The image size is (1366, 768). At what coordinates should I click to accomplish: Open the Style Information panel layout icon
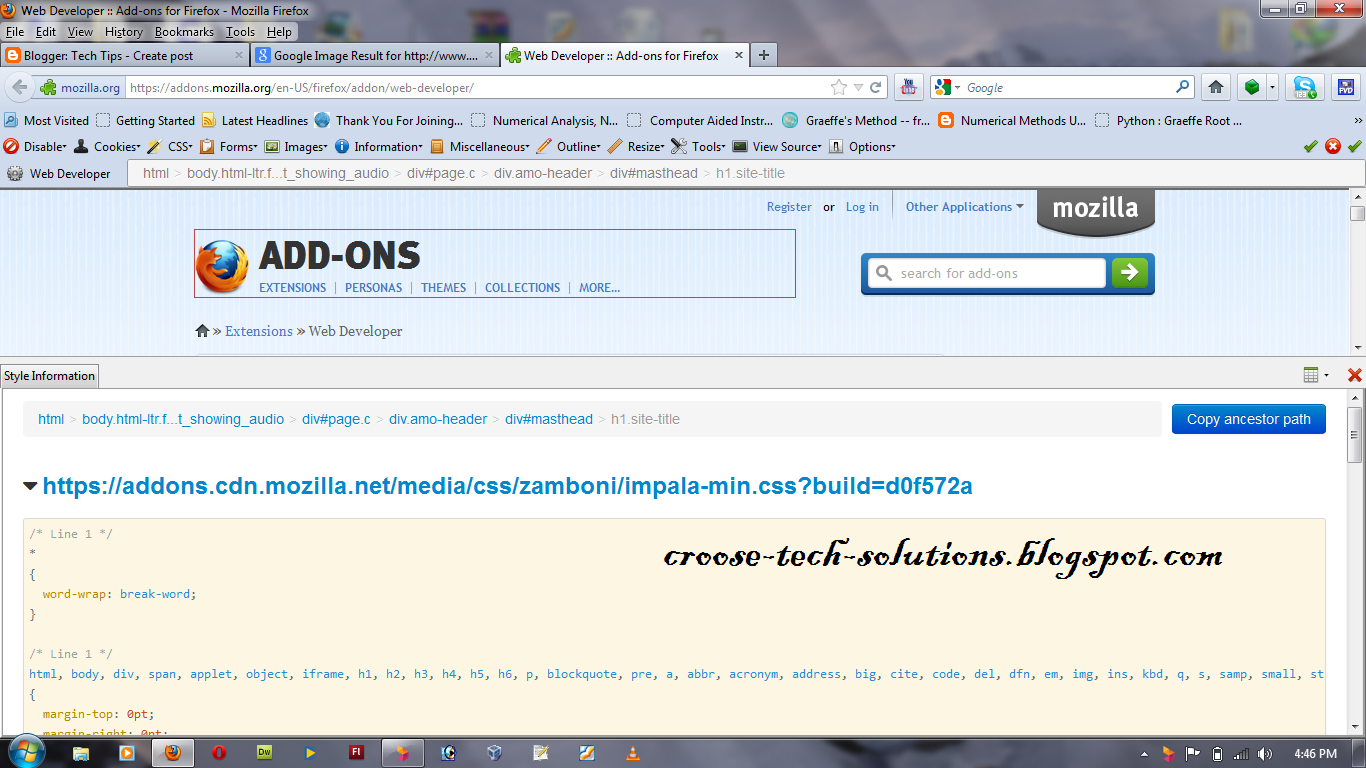[x=1312, y=375]
